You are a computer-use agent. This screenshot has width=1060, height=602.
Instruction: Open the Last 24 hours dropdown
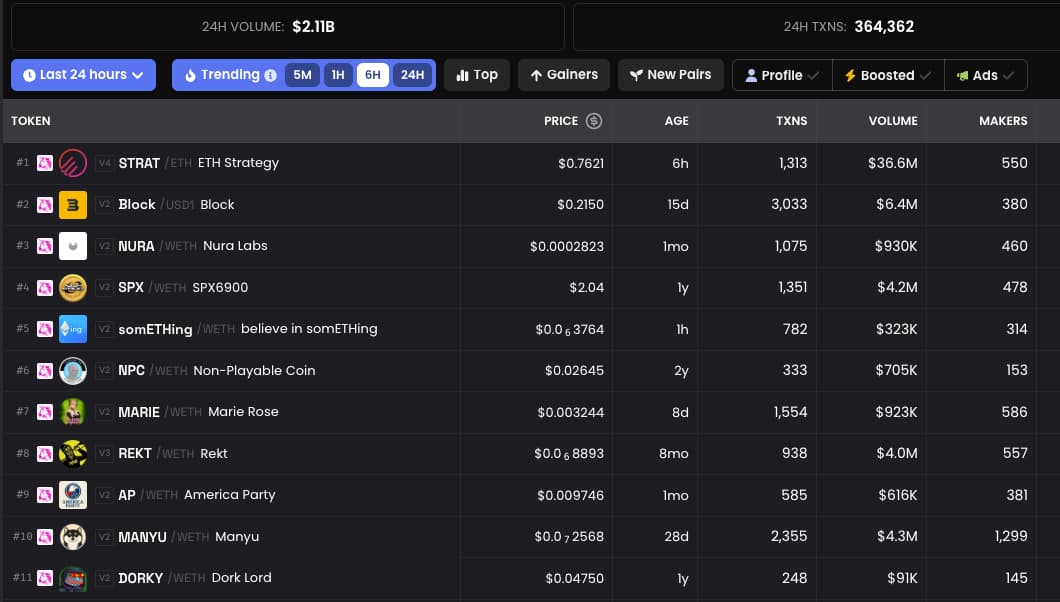pos(83,75)
